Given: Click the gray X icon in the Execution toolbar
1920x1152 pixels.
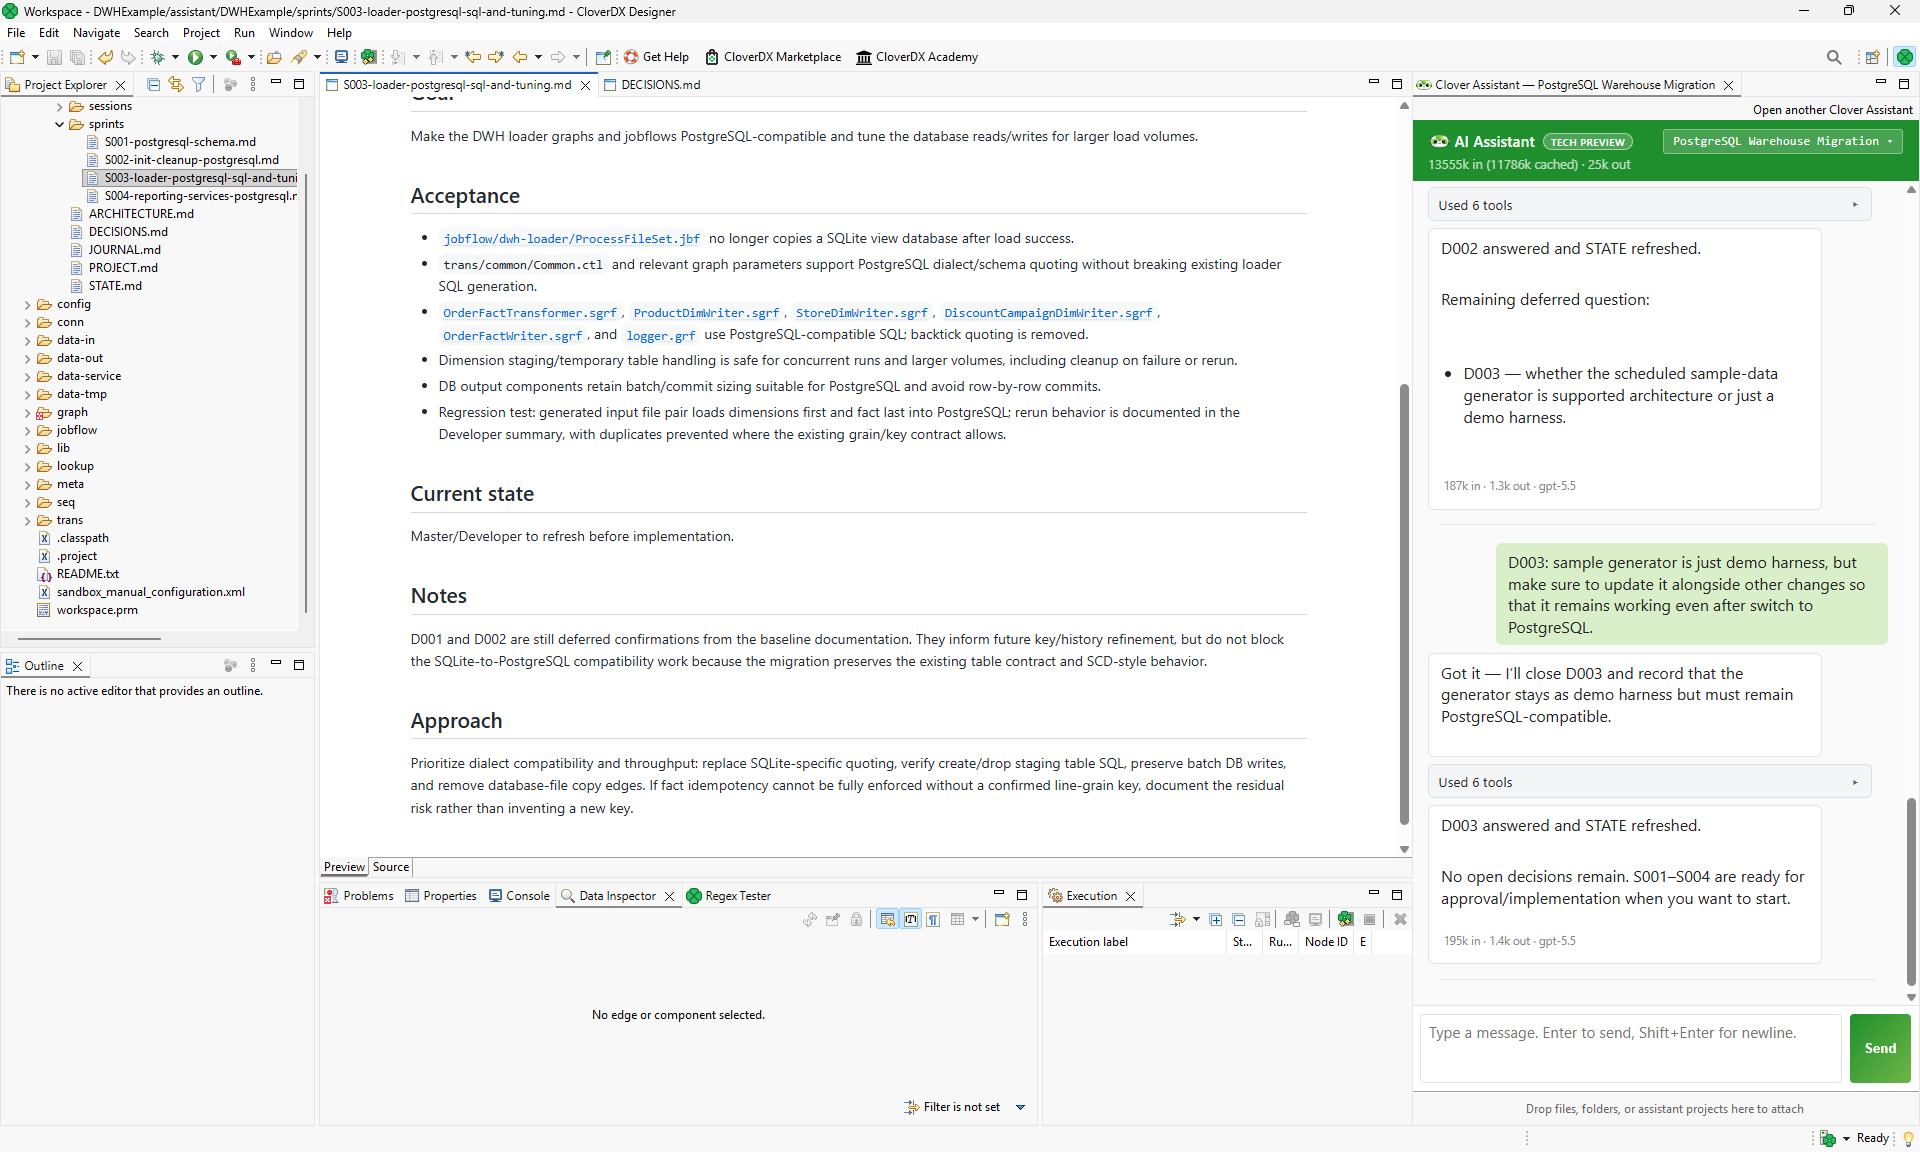Looking at the screenshot, I should tap(1400, 919).
